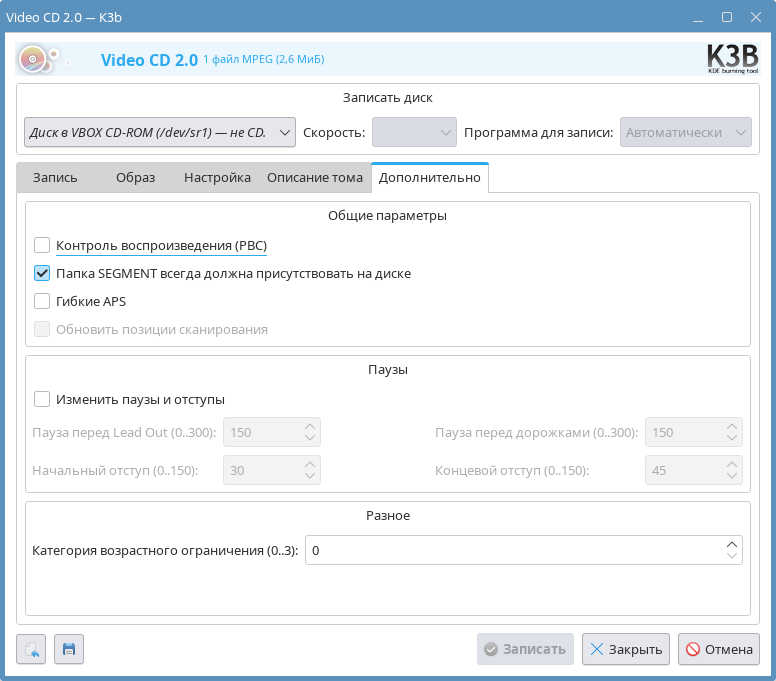Switch to the Запись tab
The image size is (776, 681).
[x=55, y=177]
